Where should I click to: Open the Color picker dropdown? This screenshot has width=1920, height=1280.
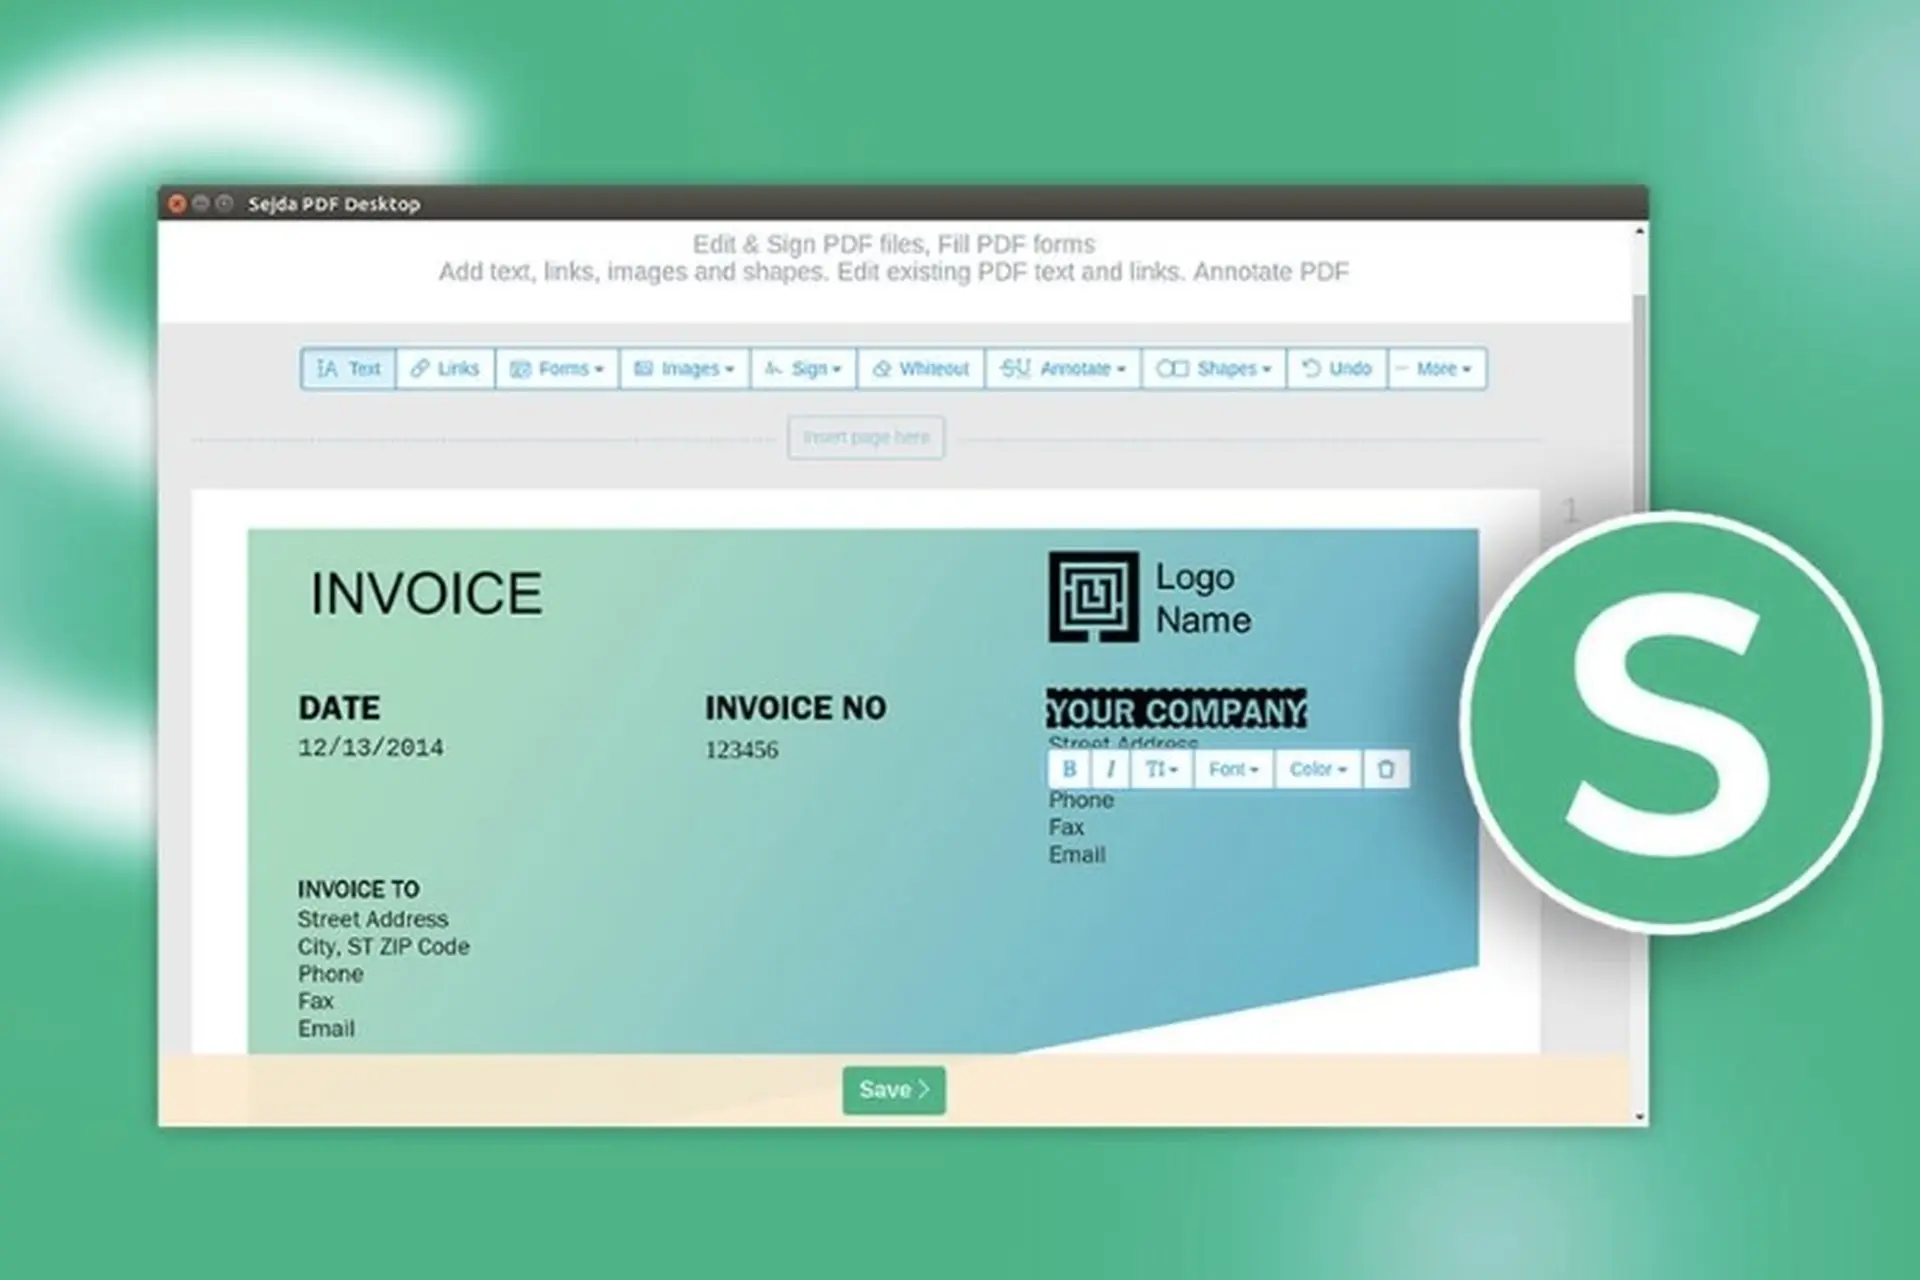[x=1318, y=769]
